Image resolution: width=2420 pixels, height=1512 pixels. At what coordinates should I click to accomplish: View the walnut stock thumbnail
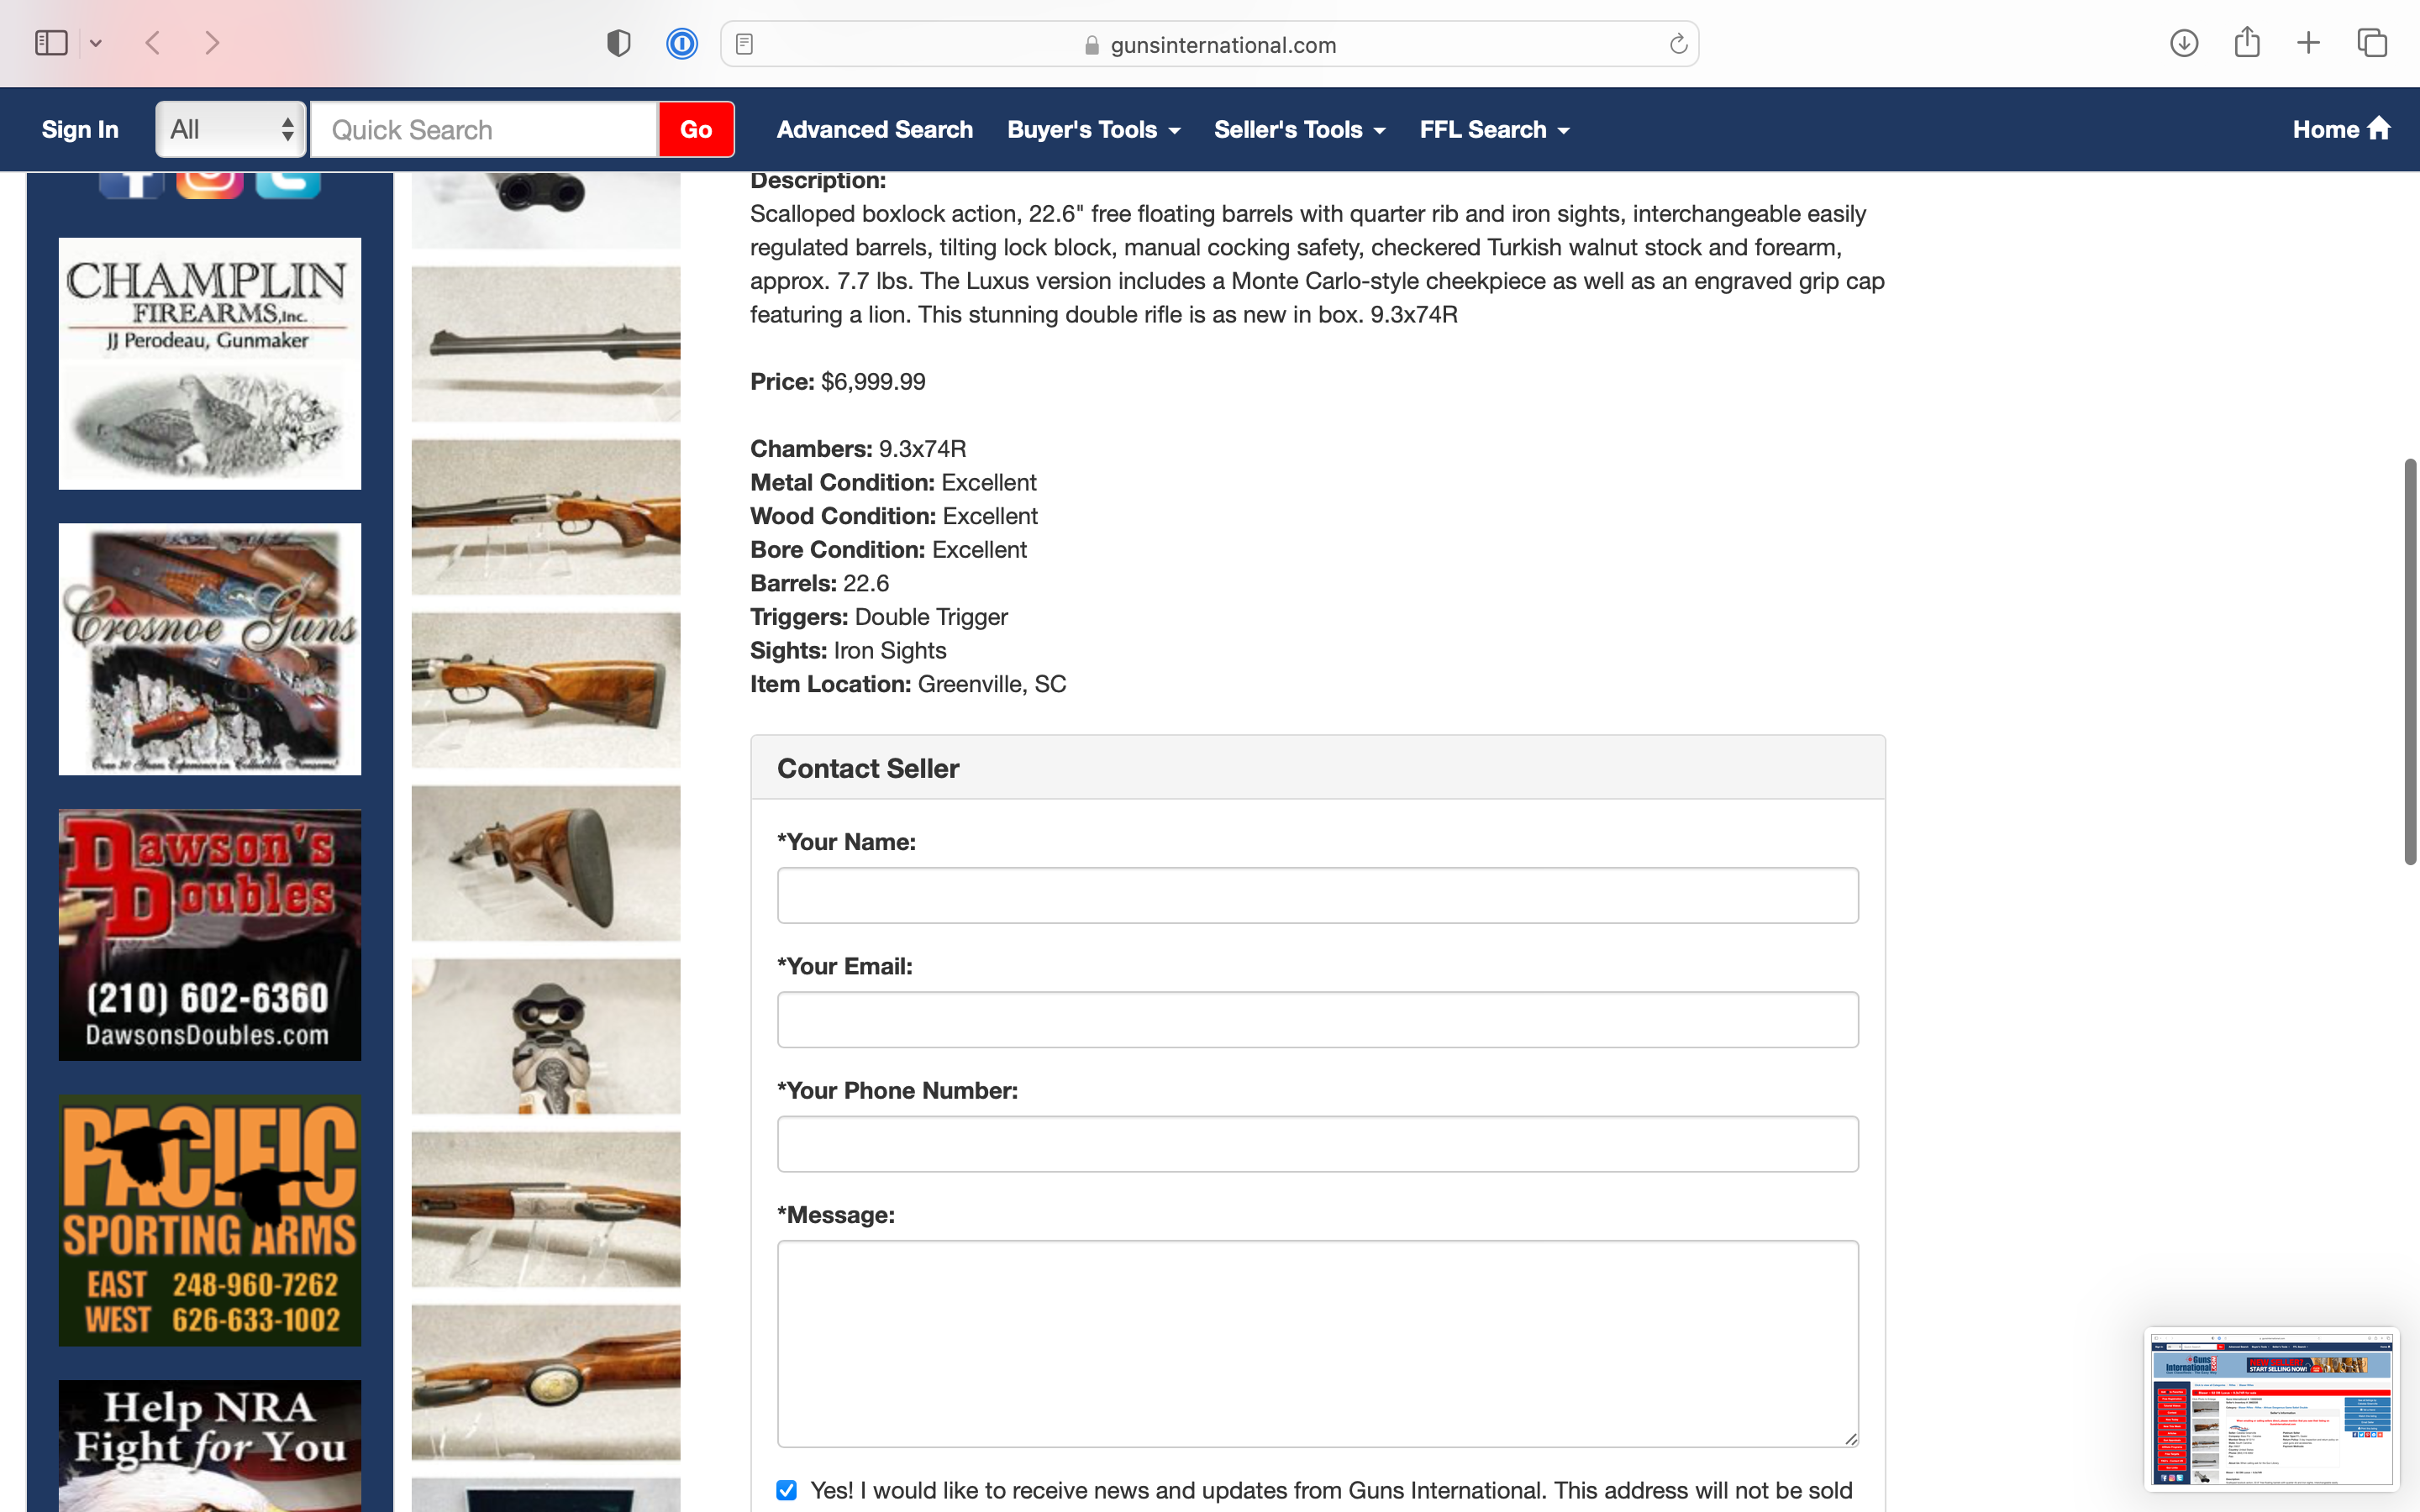(546, 690)
